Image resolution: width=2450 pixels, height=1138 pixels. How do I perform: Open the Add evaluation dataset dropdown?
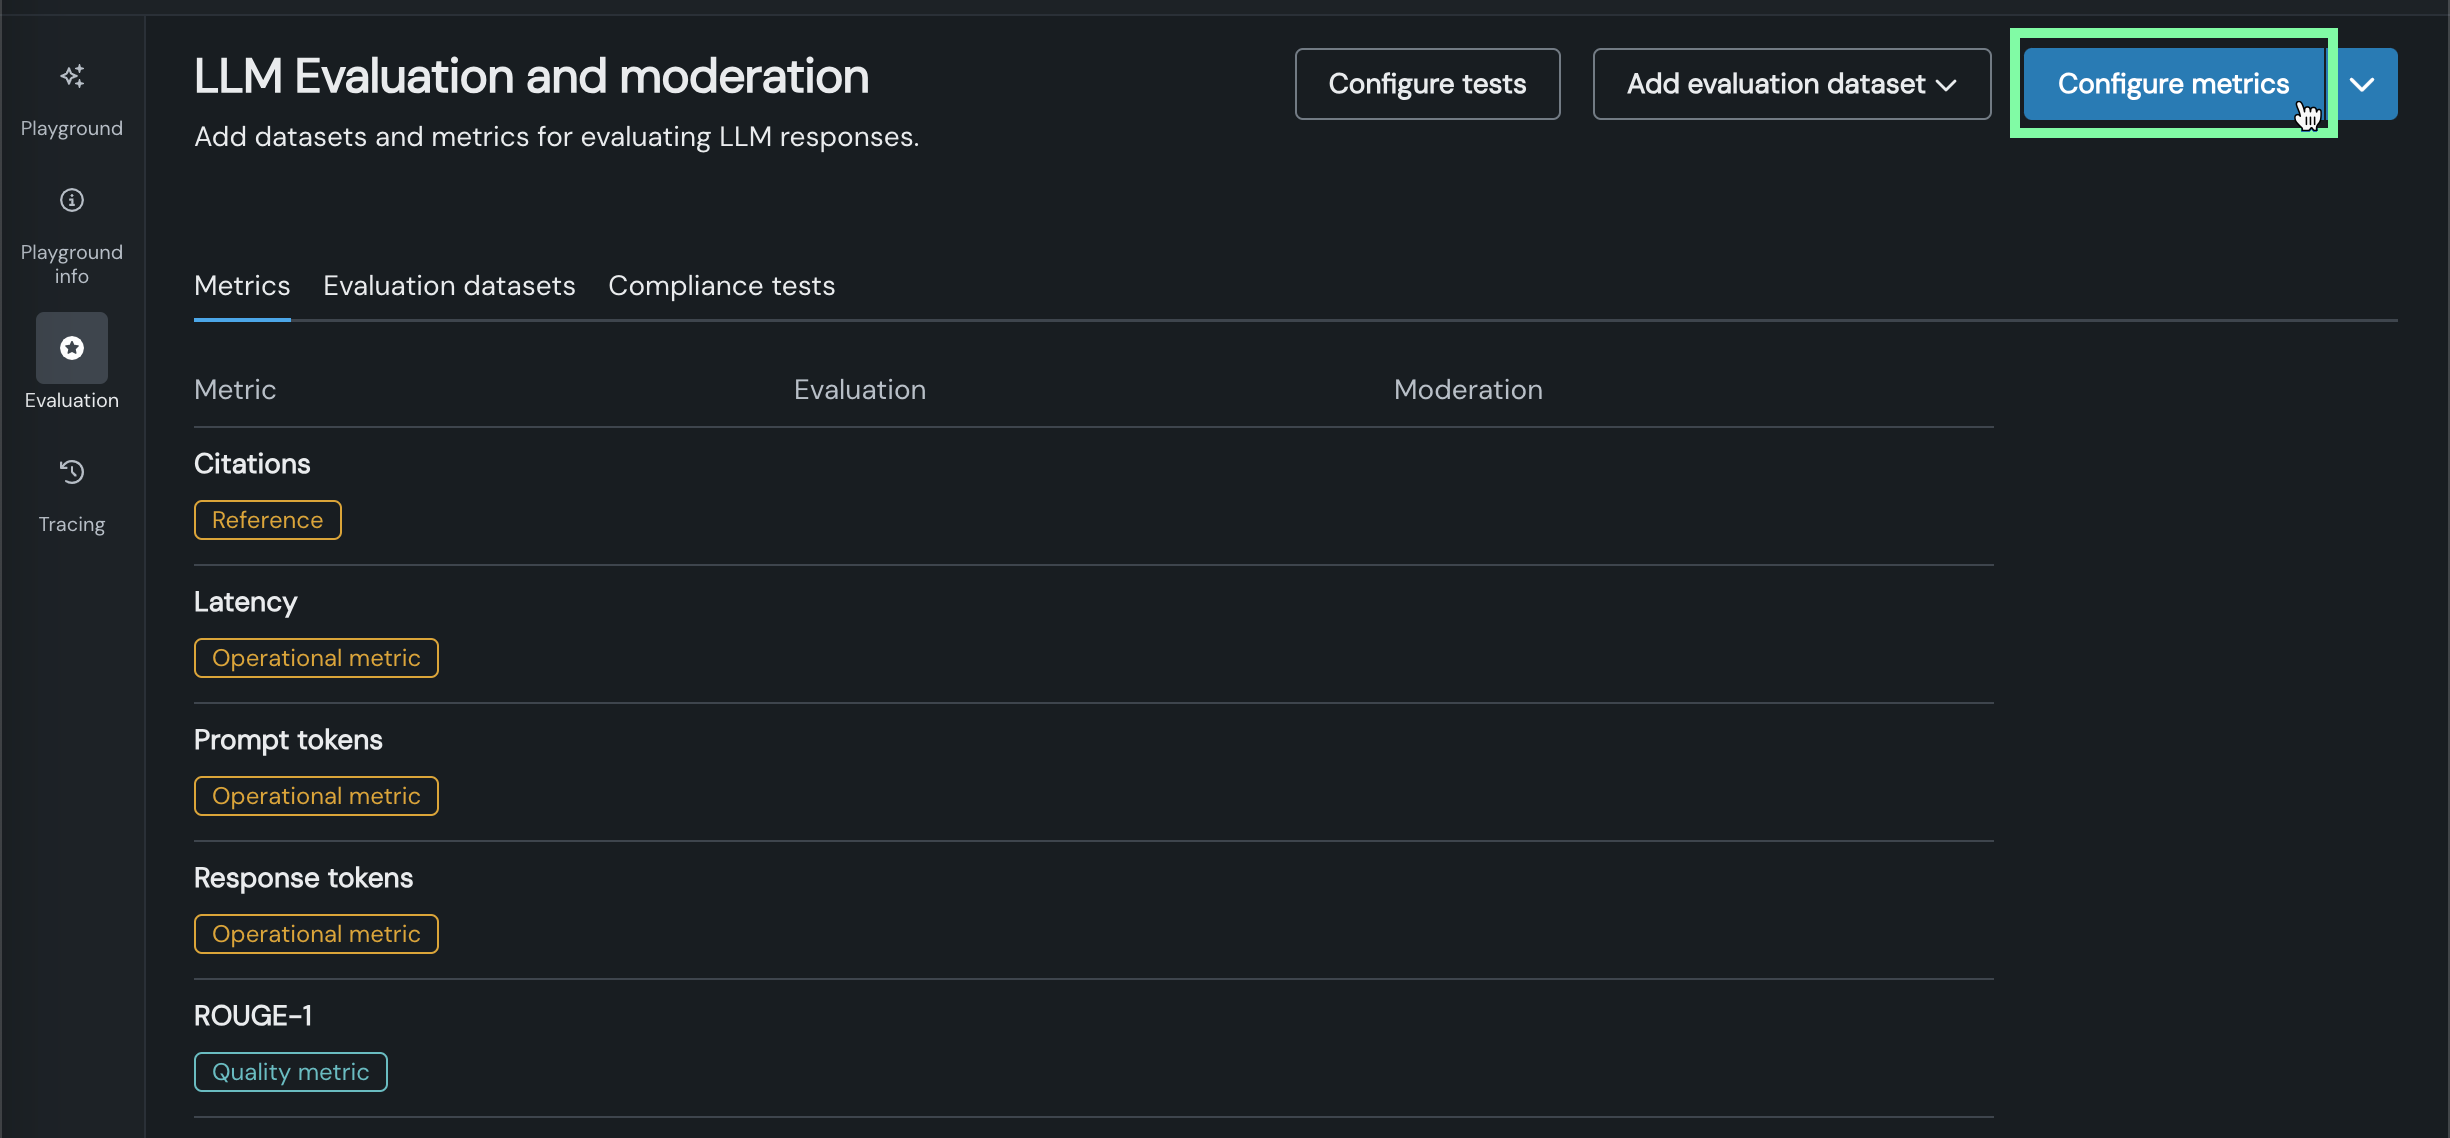[1791, 84]
